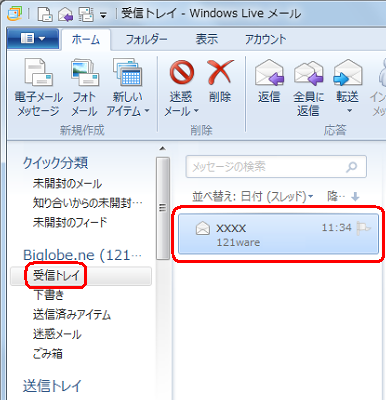Viewport: 386px width, 400px height.
Task: Click the folder pane scrollbar thumb
Action: point(163,208)
